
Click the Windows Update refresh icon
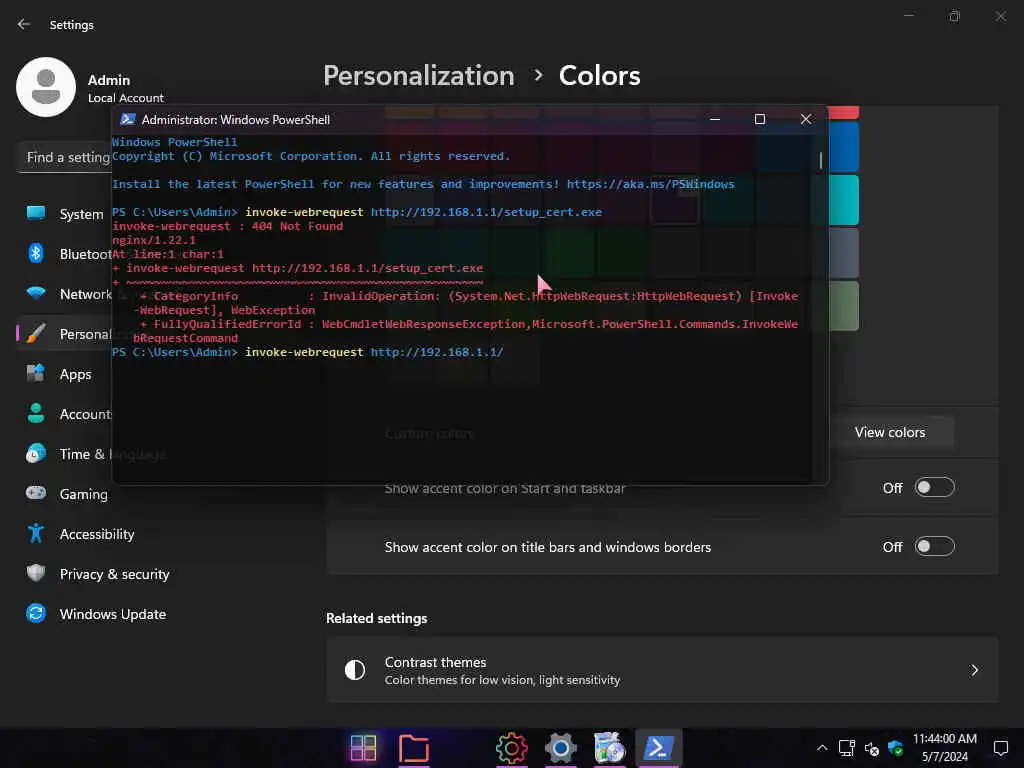tap(36, 613)
